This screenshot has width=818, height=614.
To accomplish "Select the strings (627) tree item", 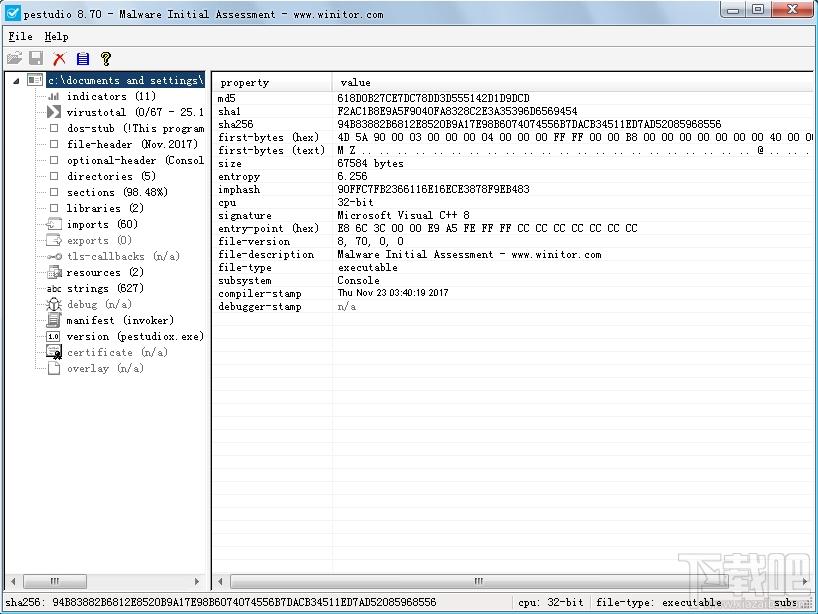I will (105, 288).
